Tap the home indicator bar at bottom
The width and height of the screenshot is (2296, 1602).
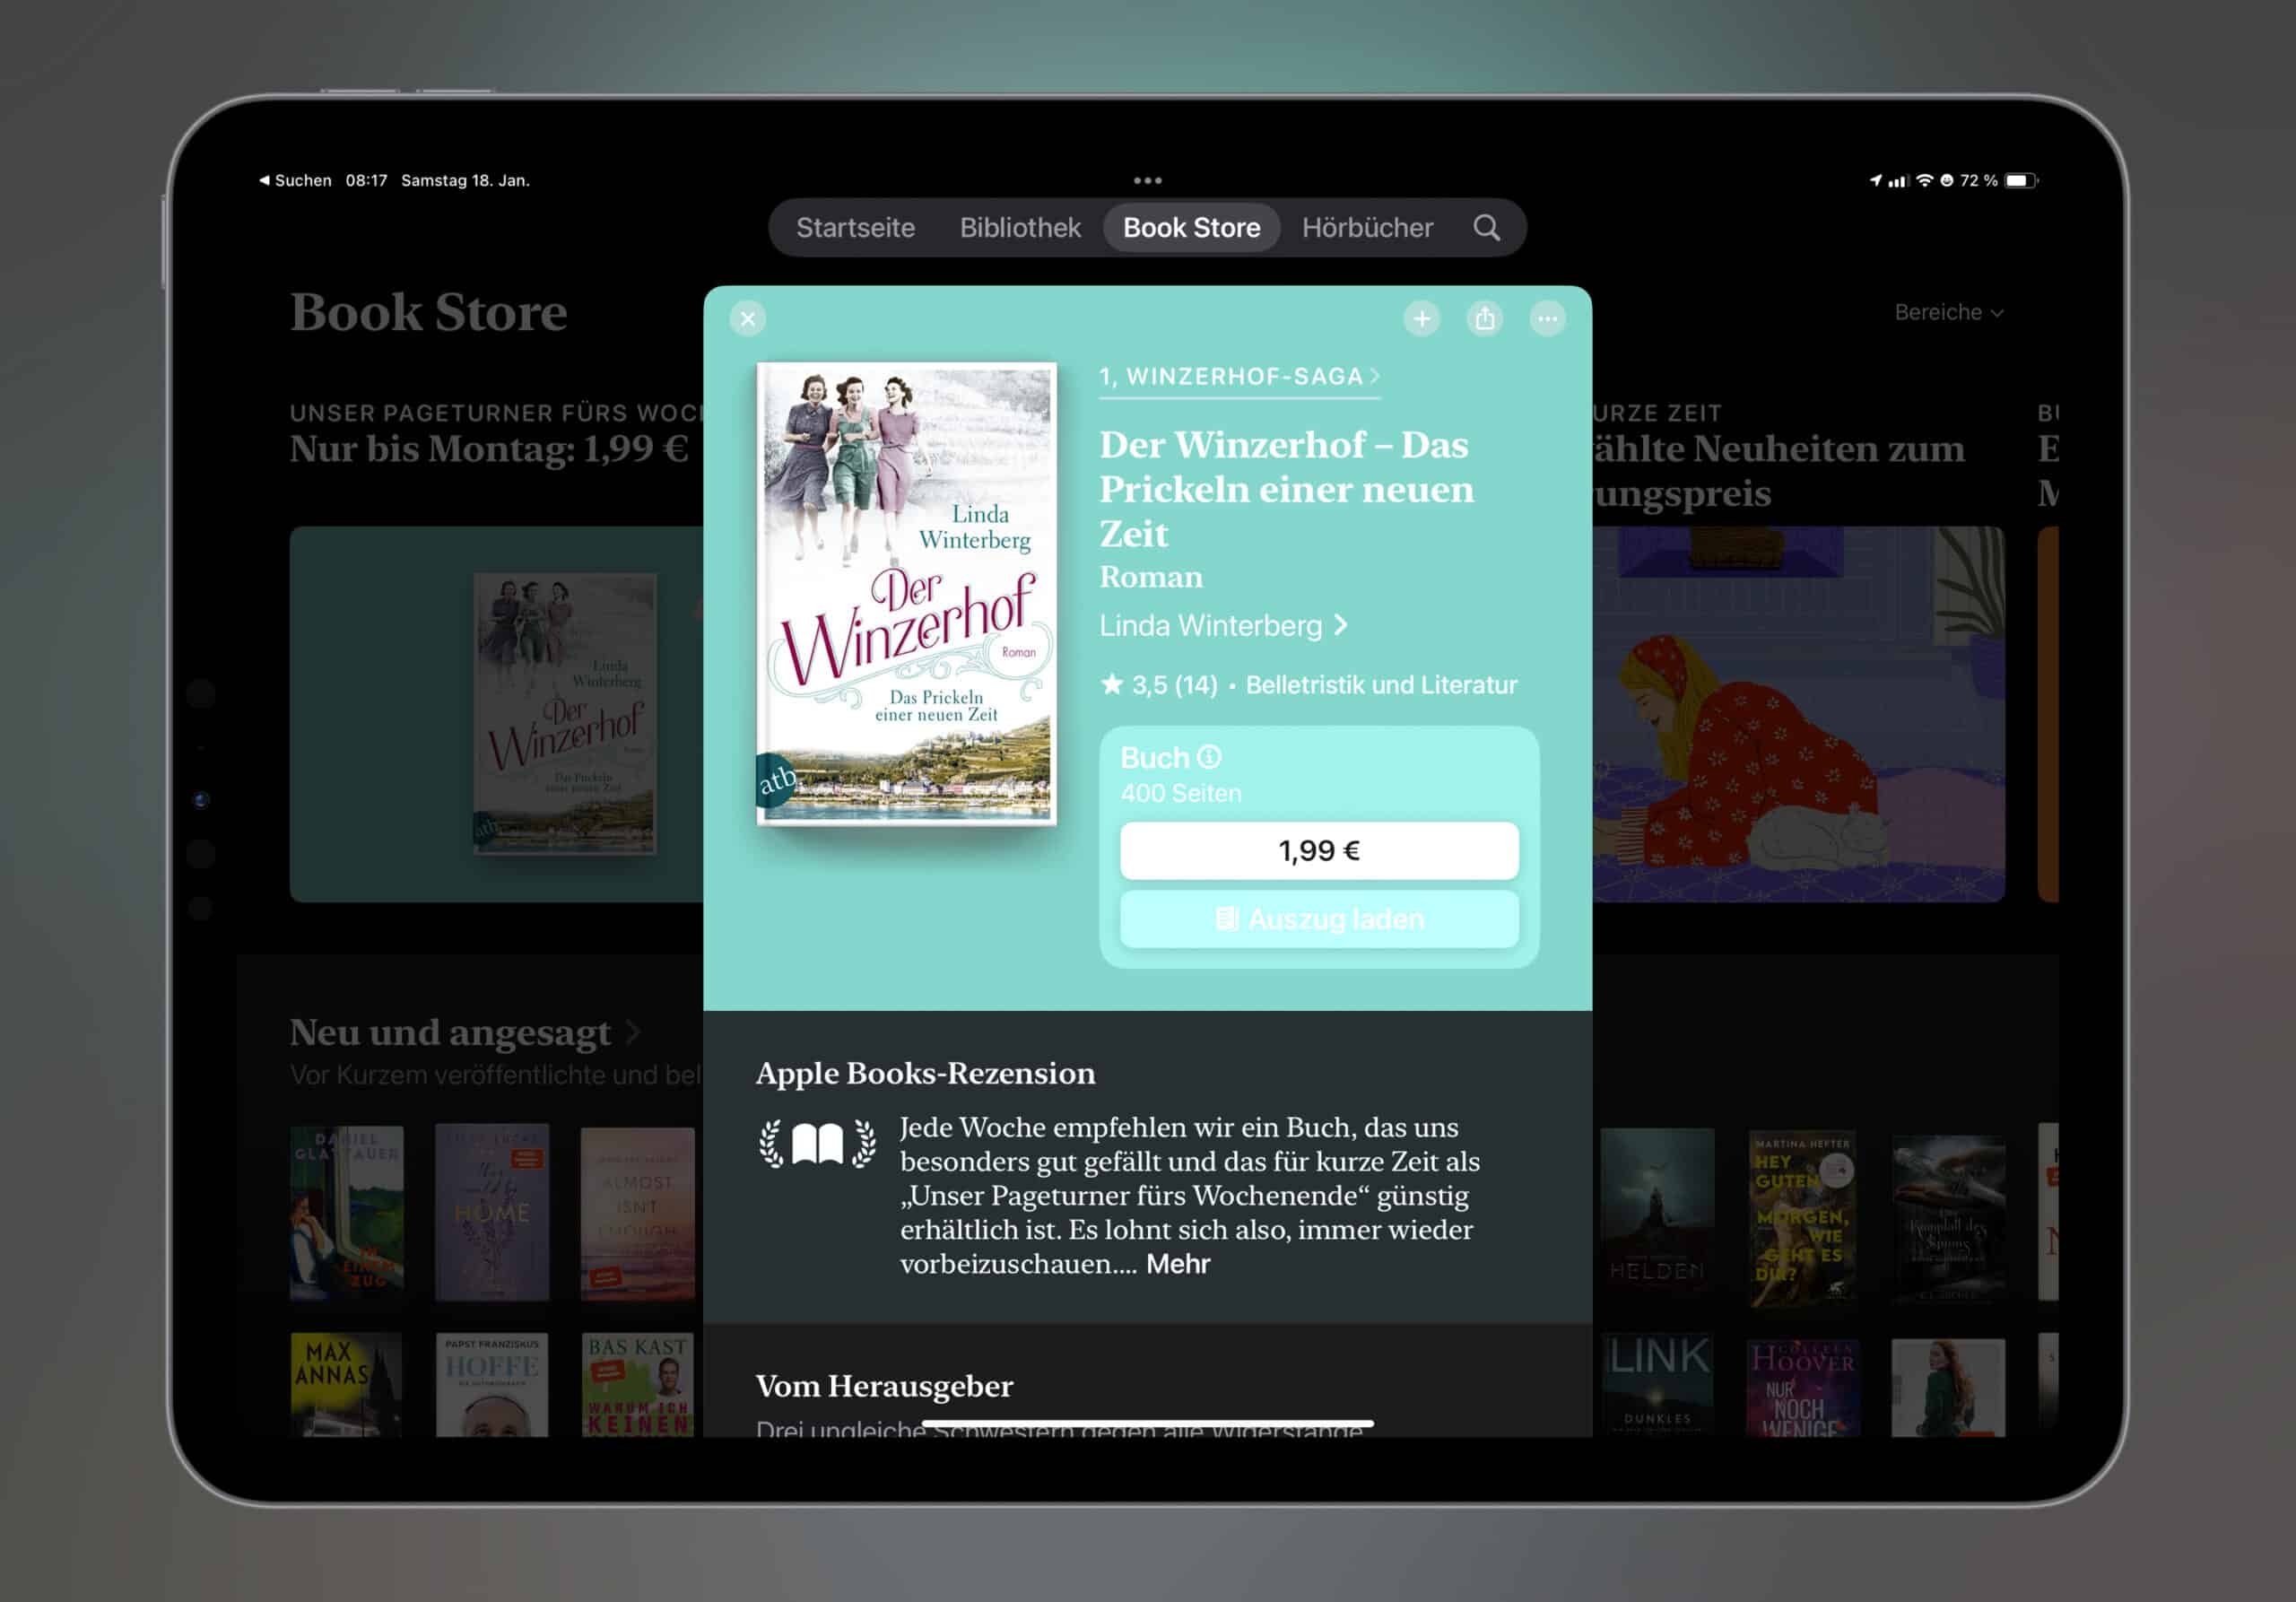point(1147,1423)
